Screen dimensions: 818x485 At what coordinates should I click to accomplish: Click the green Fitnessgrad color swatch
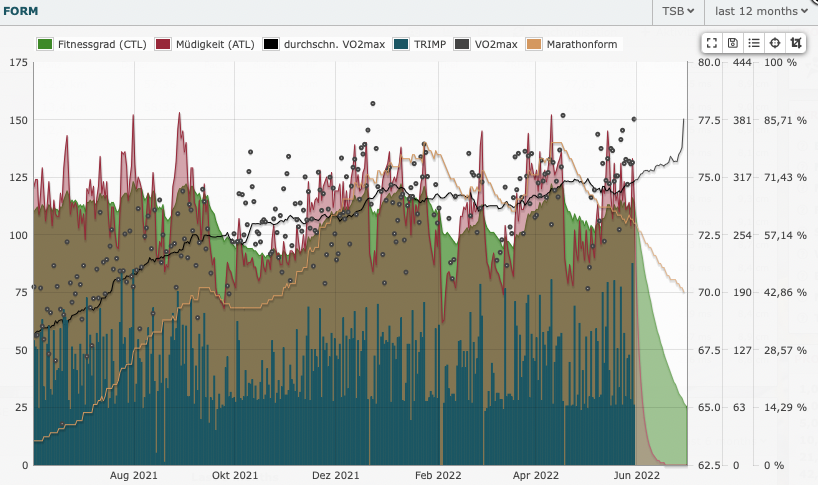click(x=44, y=44)
